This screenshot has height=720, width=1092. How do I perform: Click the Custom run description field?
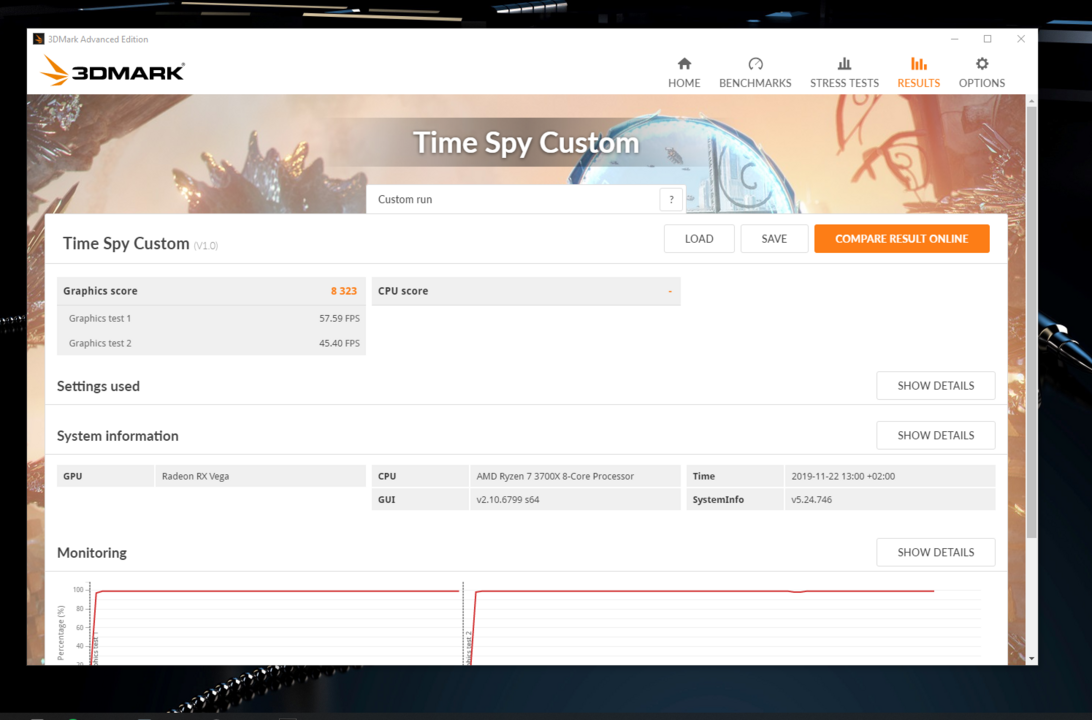(513, 199)
